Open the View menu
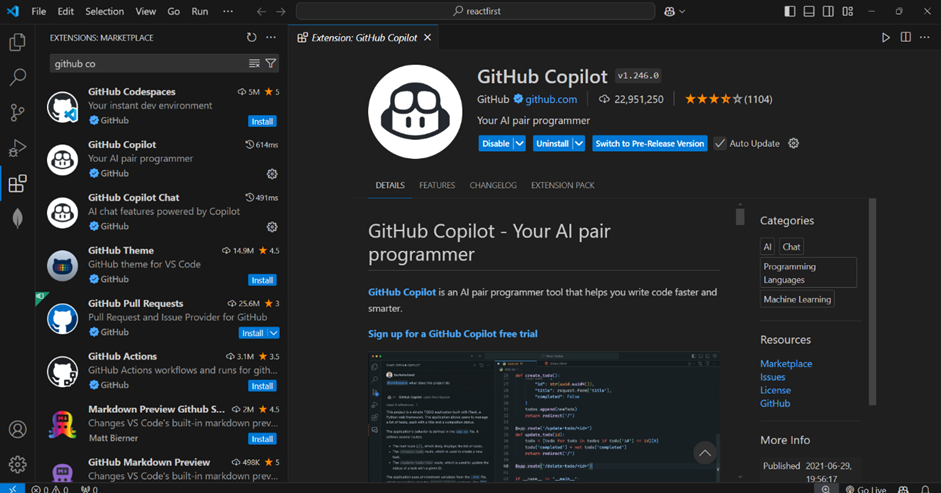 [145, 11]
